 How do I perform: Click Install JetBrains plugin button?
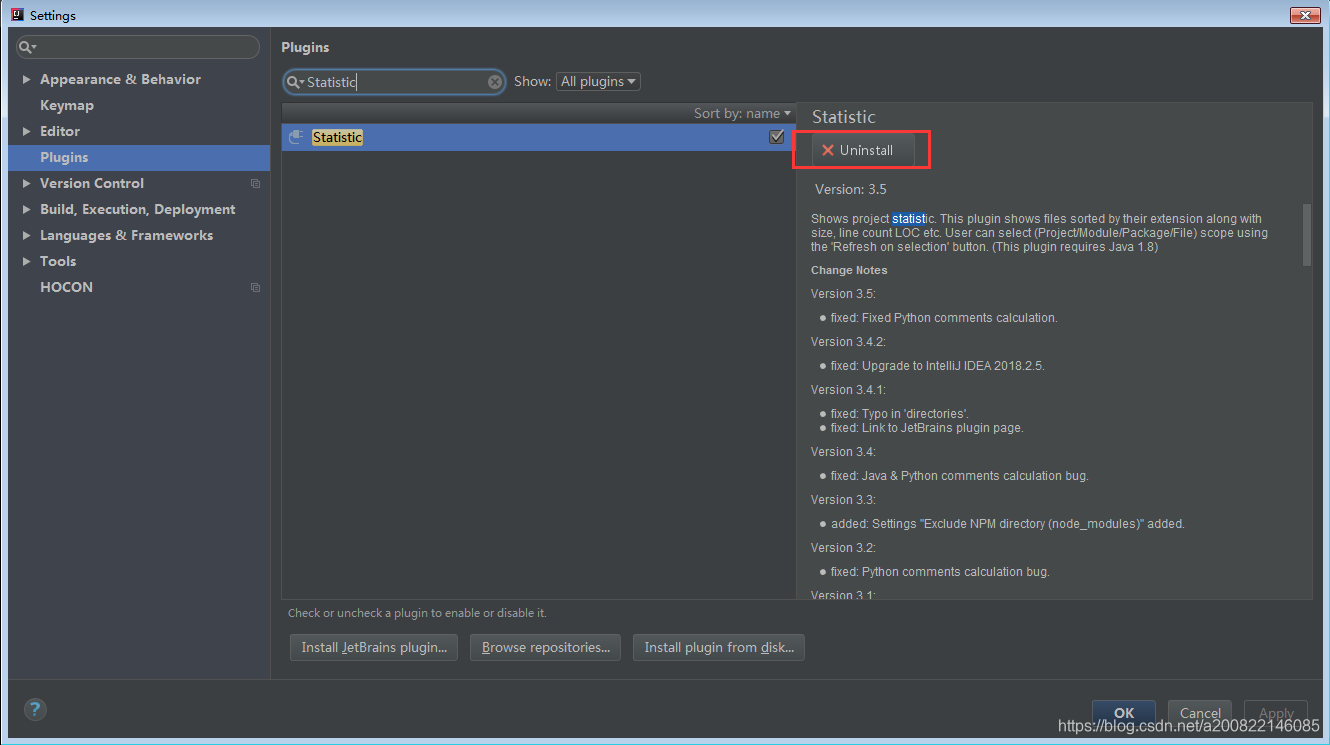[x=374, y=647]
